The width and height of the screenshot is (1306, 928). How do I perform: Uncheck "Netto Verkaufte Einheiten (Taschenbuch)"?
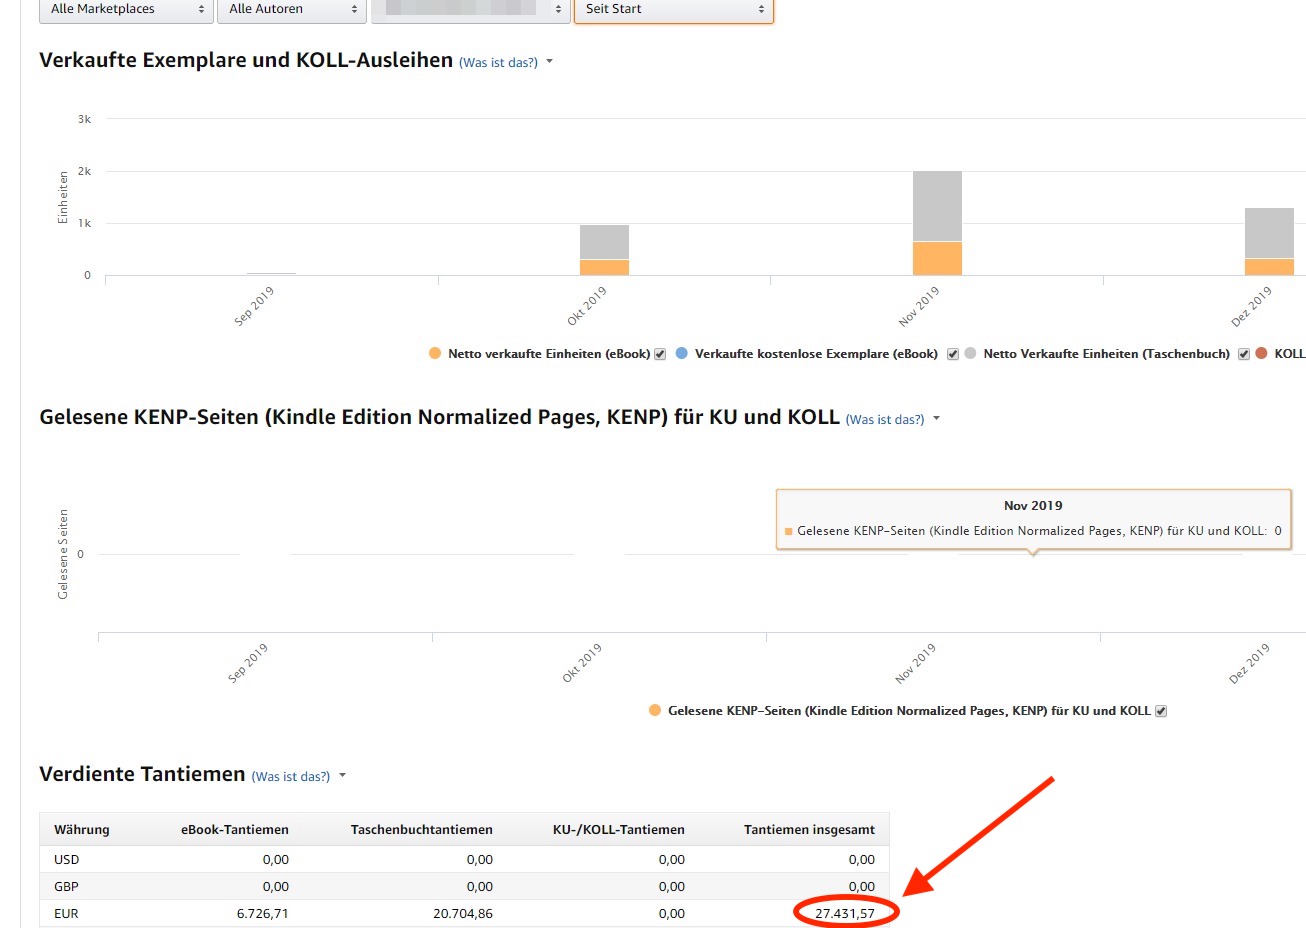point(1243,353)
